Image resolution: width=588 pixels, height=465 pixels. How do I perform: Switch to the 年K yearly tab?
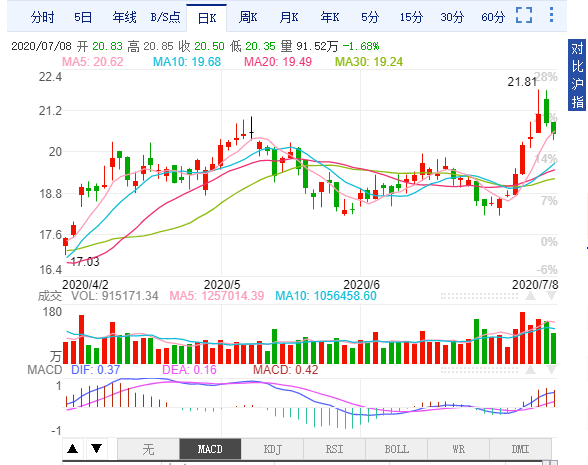coord(330,17)
